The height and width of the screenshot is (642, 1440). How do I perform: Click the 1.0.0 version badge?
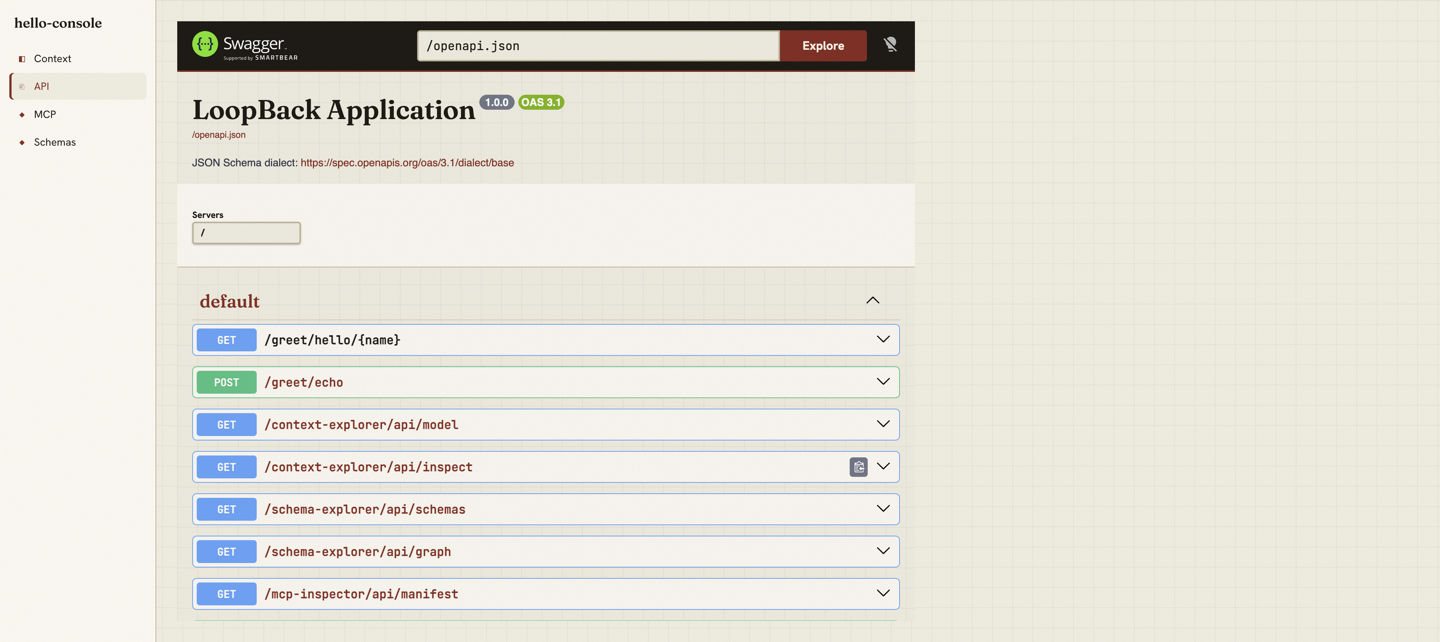(x=497, y=102)
